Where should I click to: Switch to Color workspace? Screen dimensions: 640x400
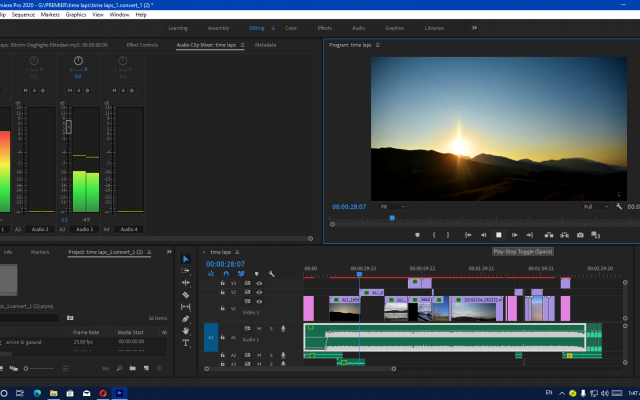point(291,28)
